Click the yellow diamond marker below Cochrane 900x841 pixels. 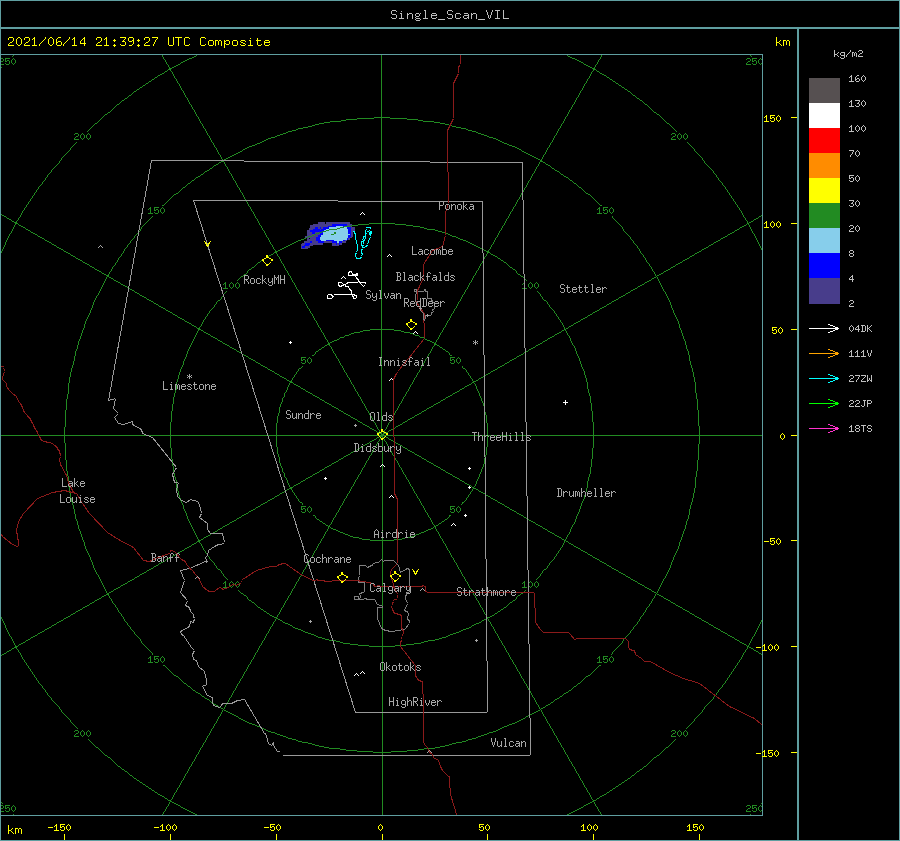[x=342, y=578]
